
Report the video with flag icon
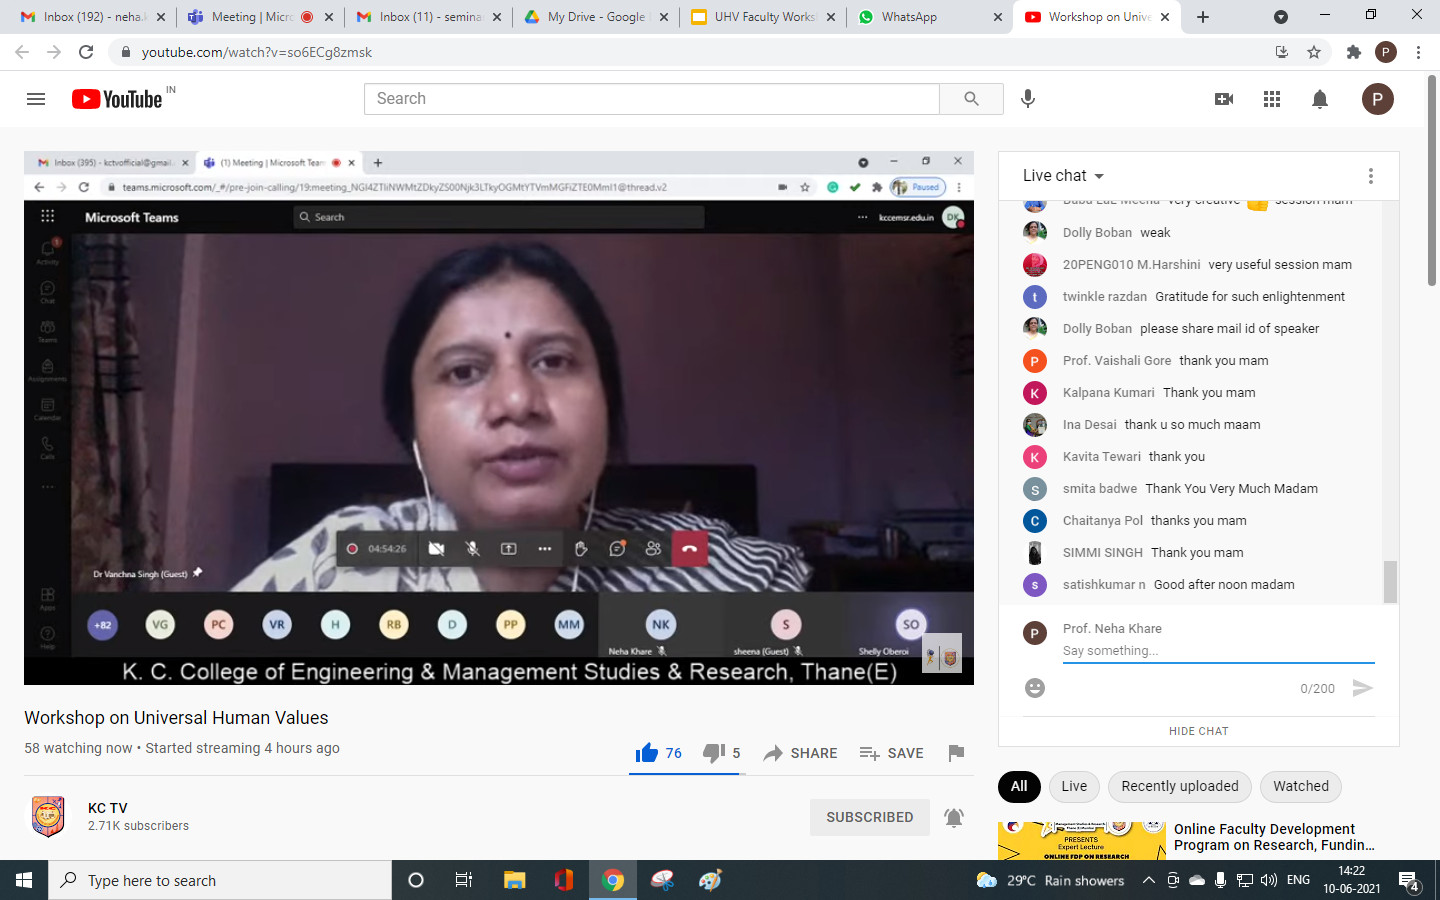(x=956, y=753)
